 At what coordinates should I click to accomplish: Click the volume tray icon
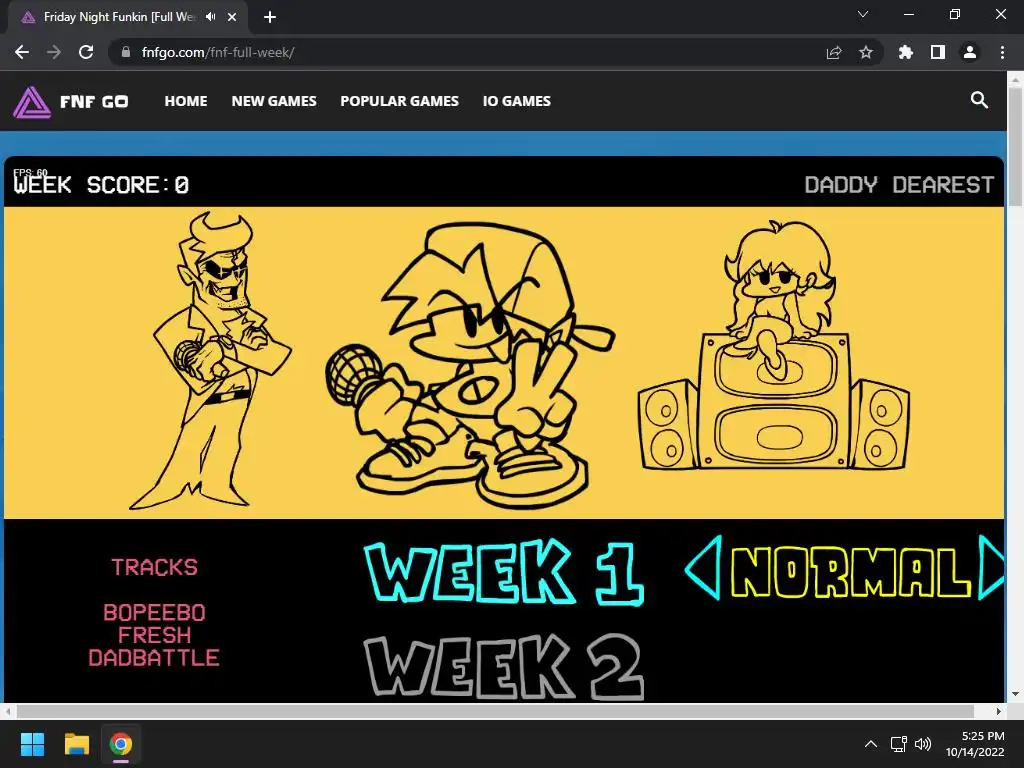923,744
